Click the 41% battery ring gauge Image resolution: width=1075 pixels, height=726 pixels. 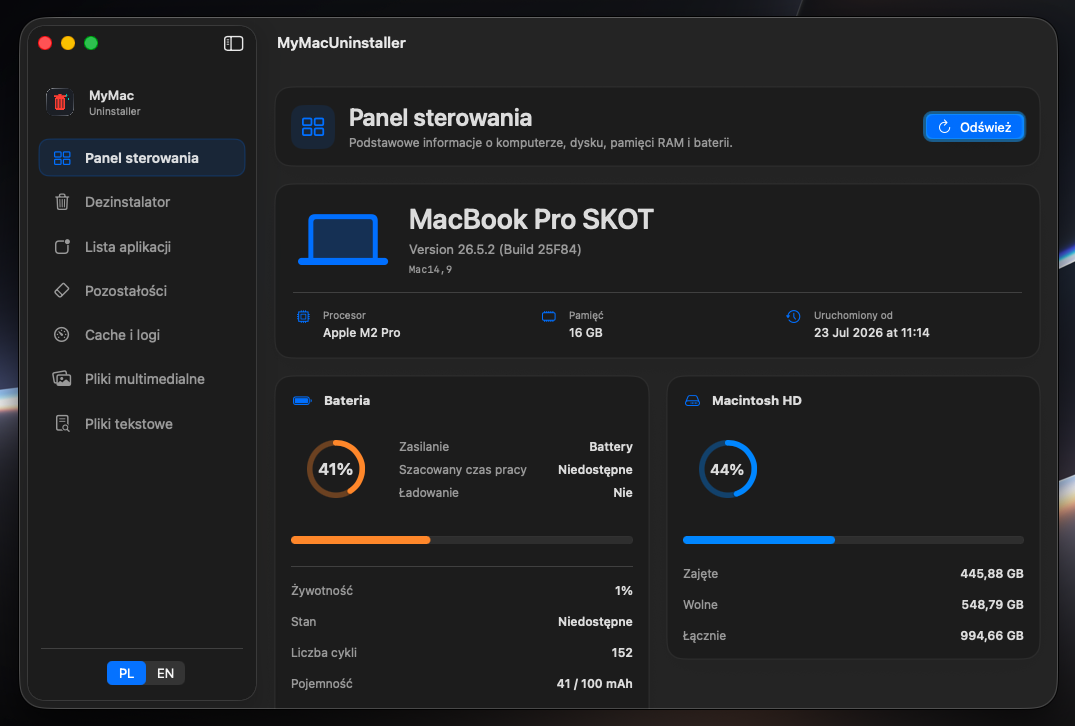click(x=336, y=469)
